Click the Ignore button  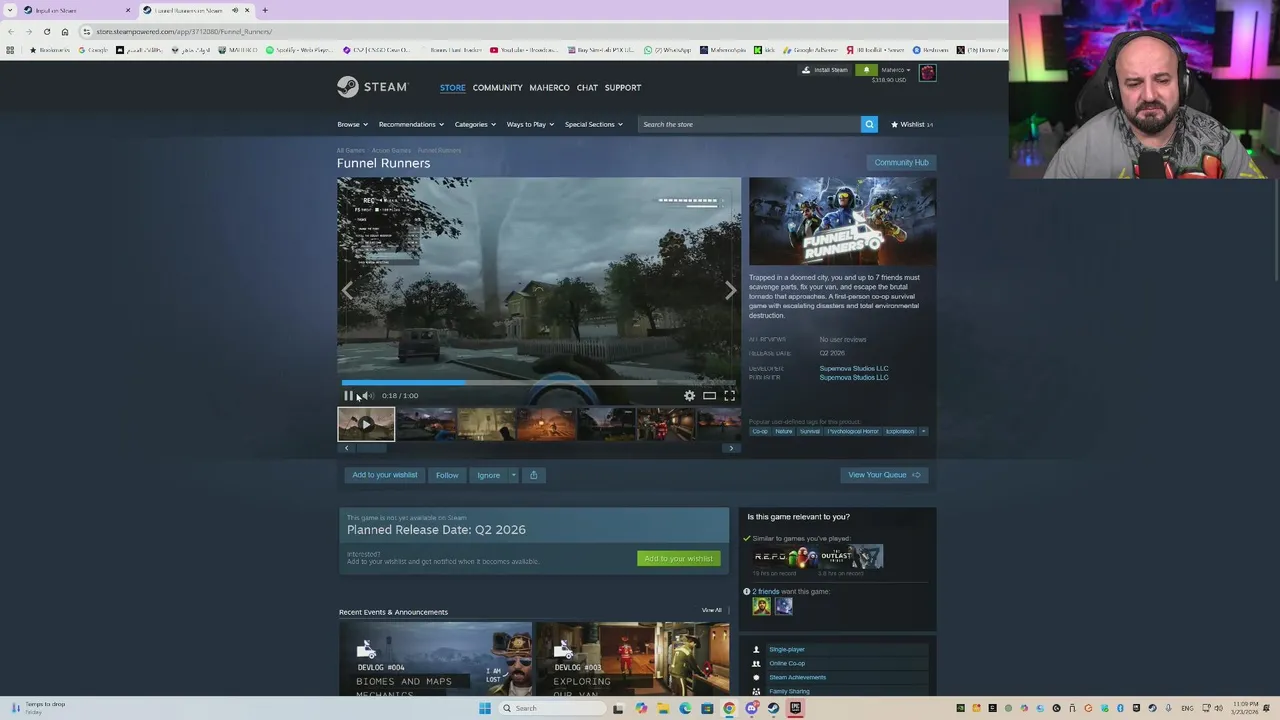pyautogui.click(x=488, y=475)
